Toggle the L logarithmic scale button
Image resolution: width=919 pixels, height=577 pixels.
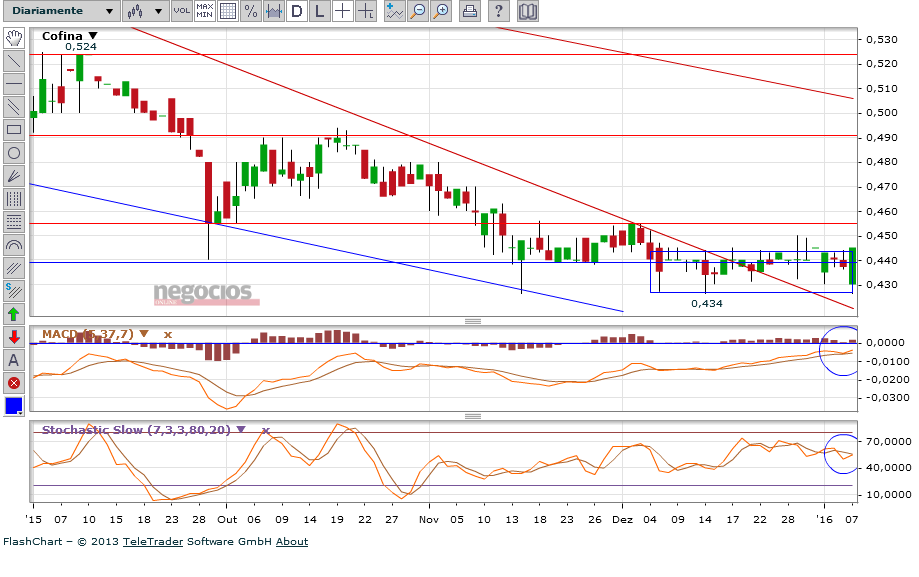coord(319,11)
